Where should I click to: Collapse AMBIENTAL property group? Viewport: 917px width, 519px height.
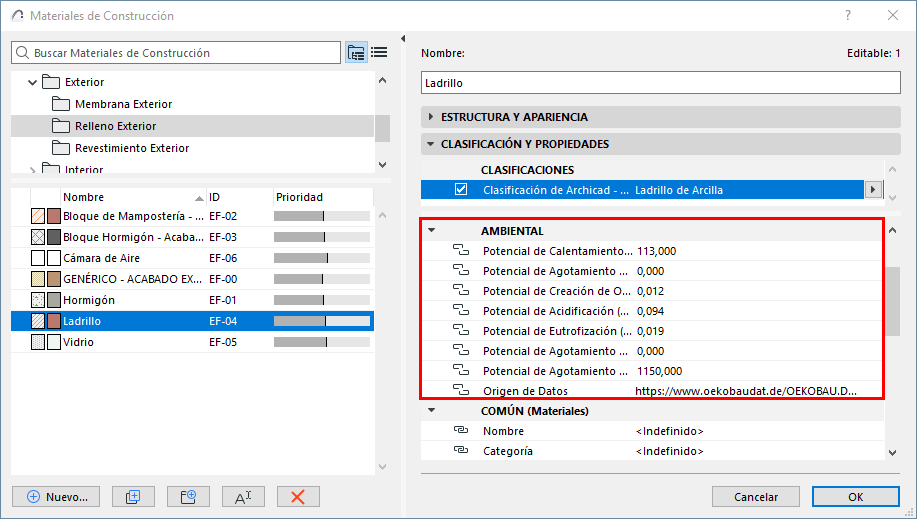[x=432, y=230]
